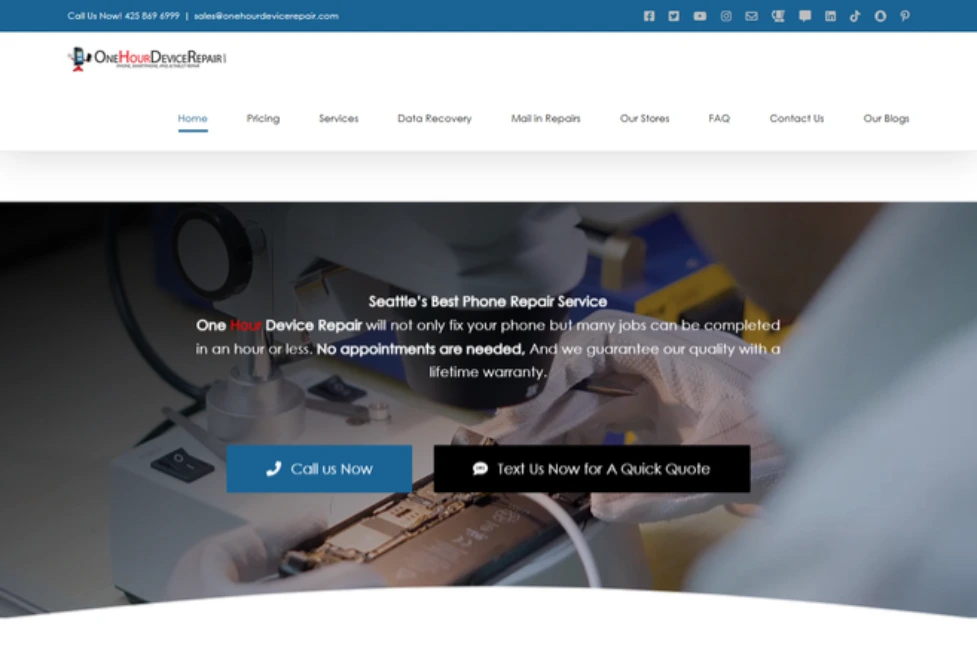Click the email envelope icon
The width and height of the screenshot is (977, 650).
pyautogui.click(x=751, y=16)
